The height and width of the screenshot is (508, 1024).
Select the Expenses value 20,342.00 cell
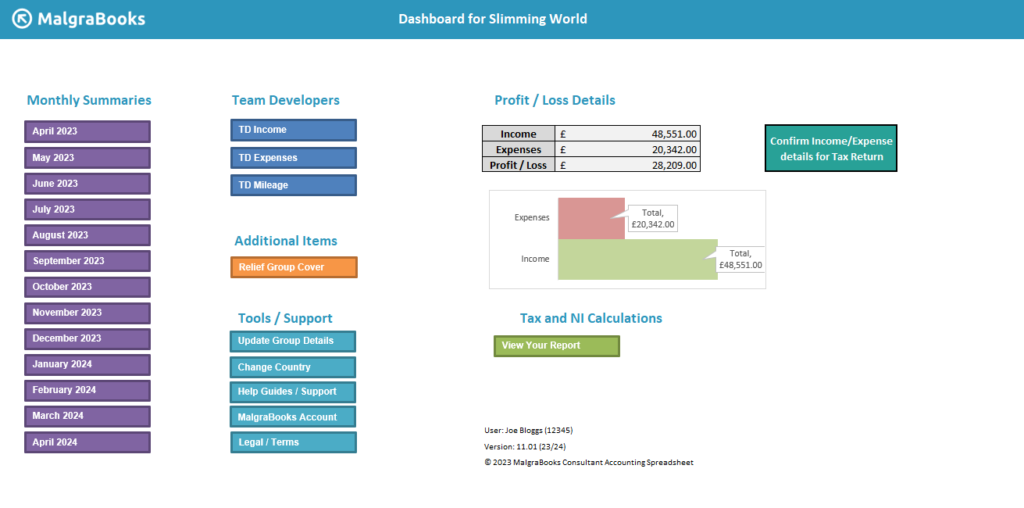pos(628,150)
